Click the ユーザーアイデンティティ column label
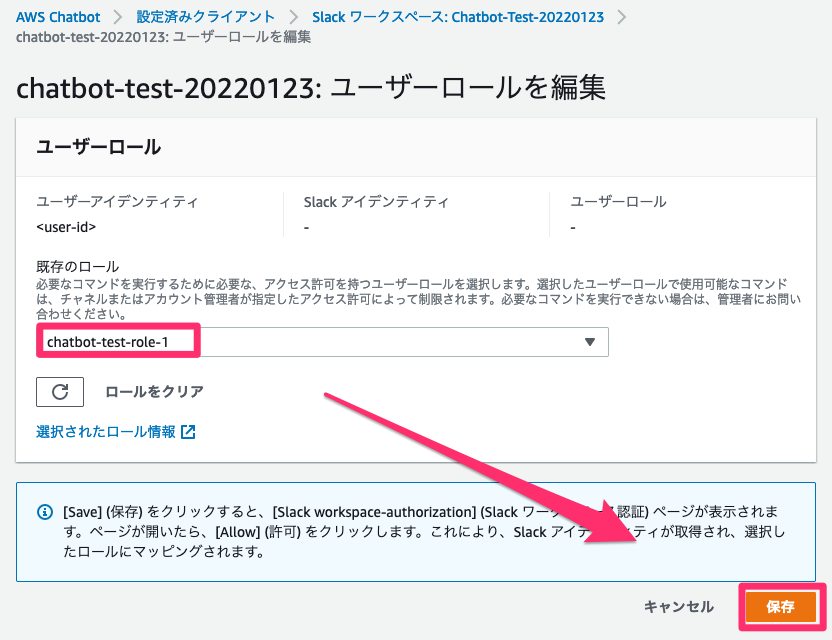 (117, 202)
